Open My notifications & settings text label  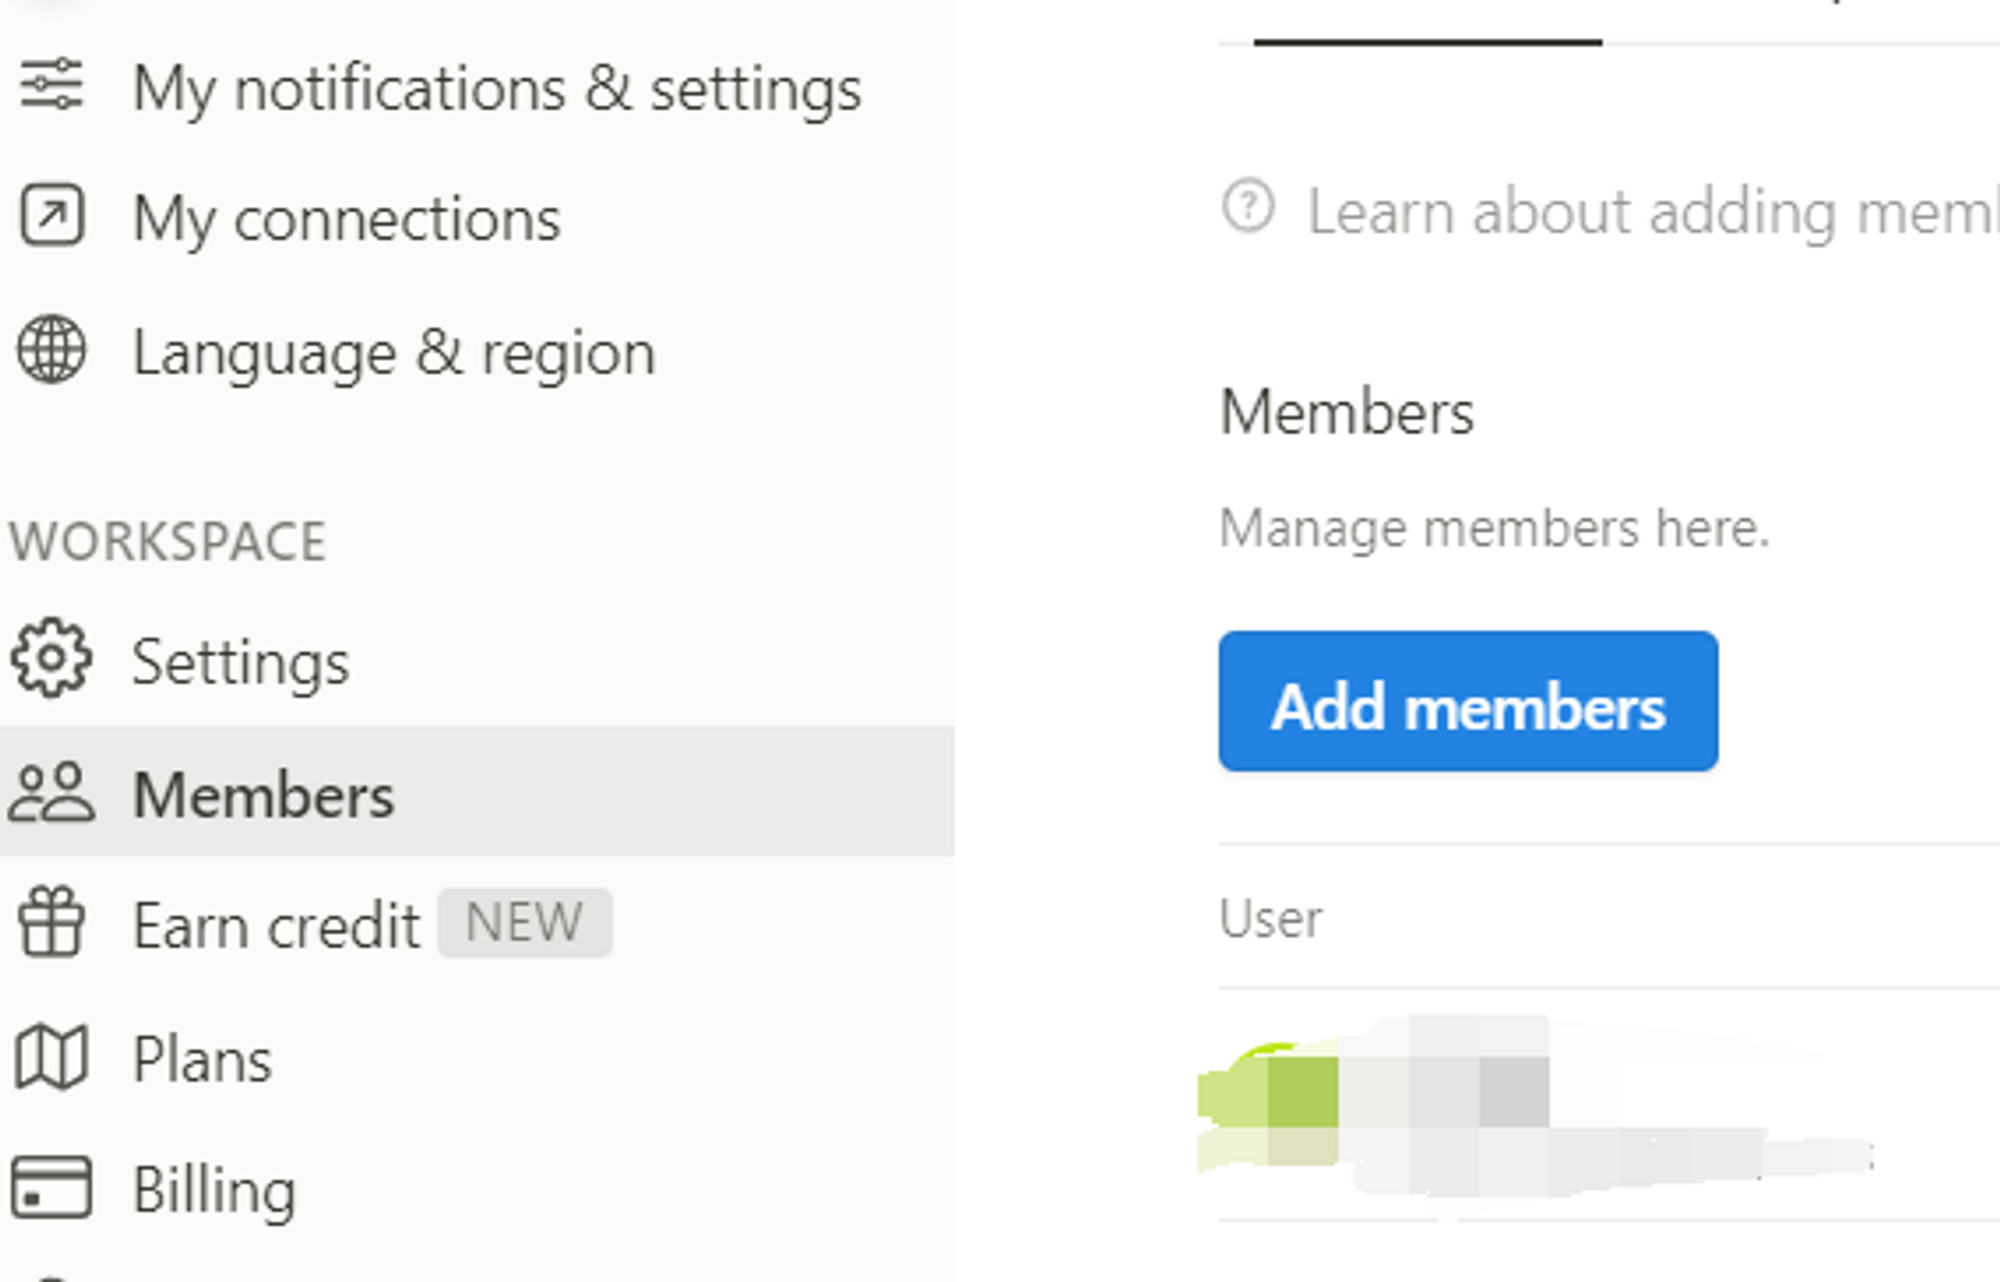coord(497,89)
